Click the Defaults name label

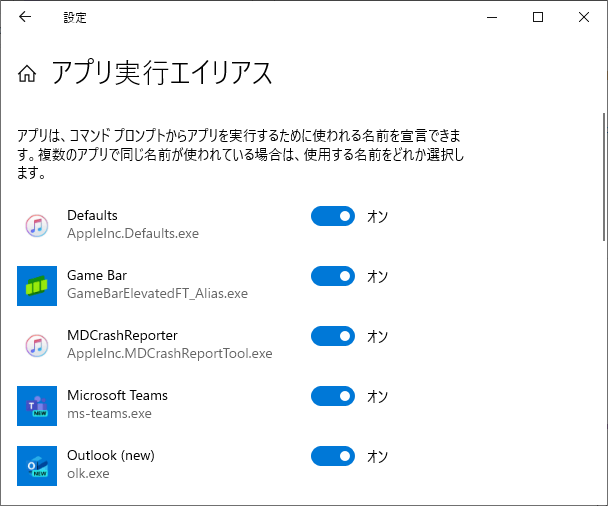pos(92,215)
